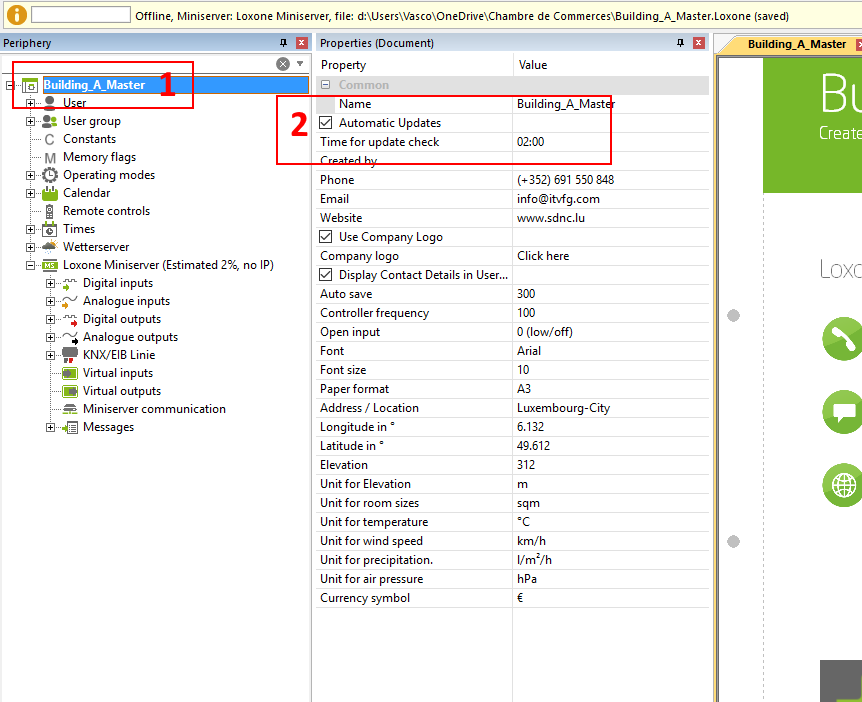Click the green phone icon on page
This screenshot has width=862, height=702.
click(842, 339)
